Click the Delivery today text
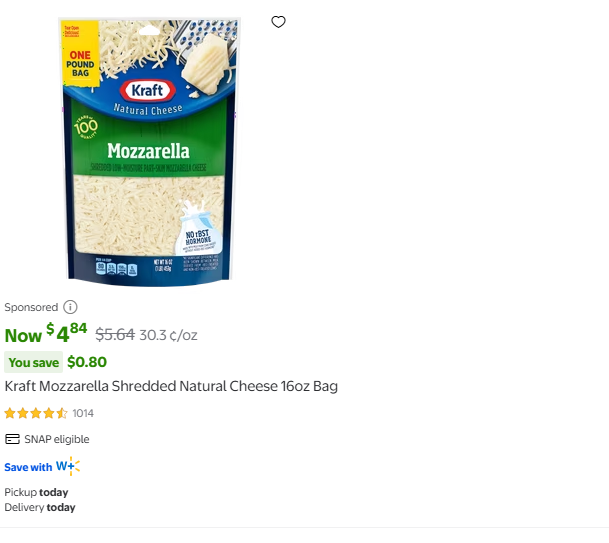The height and width of the screenshot is (543, 609). (40, 508)
